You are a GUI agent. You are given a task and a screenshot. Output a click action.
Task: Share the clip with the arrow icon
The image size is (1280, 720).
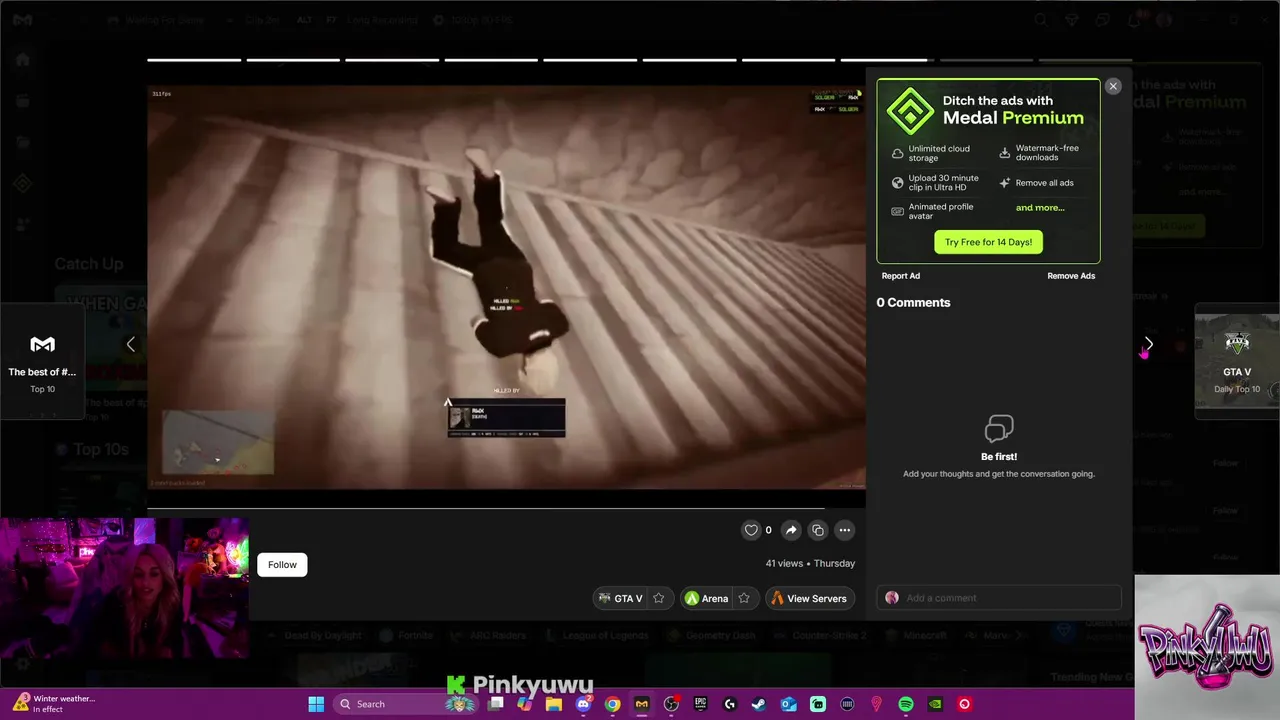(791, 530)
